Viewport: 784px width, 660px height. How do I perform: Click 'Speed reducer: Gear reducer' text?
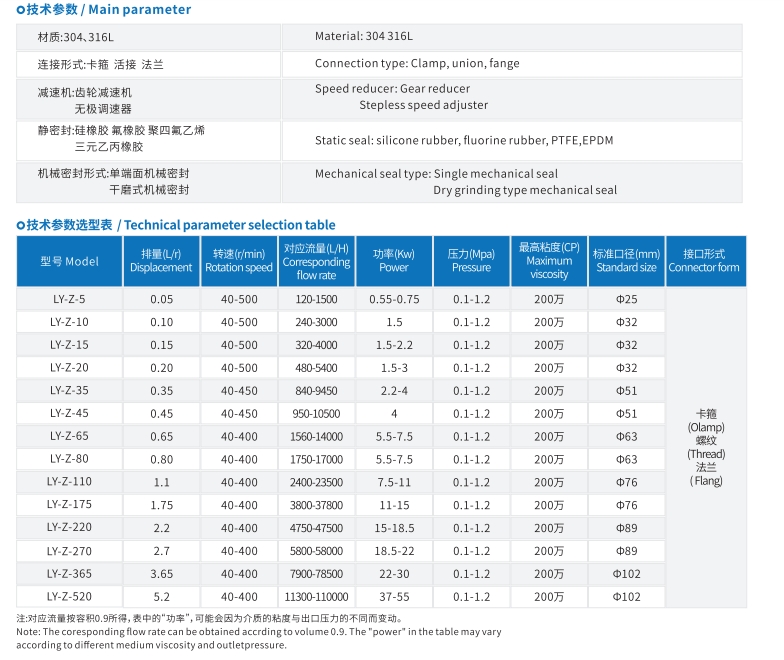392,88
